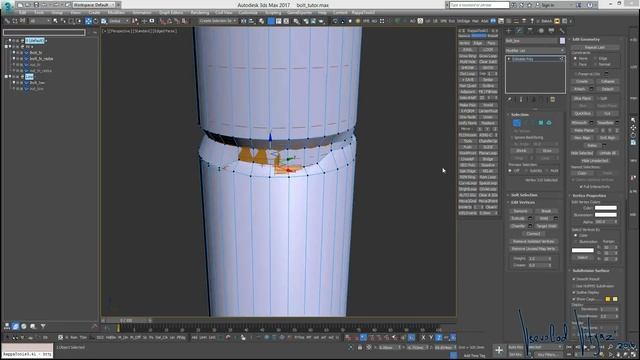Toggle Full Interactivity checkbox
640x360 pixels.
pos(581,187)
